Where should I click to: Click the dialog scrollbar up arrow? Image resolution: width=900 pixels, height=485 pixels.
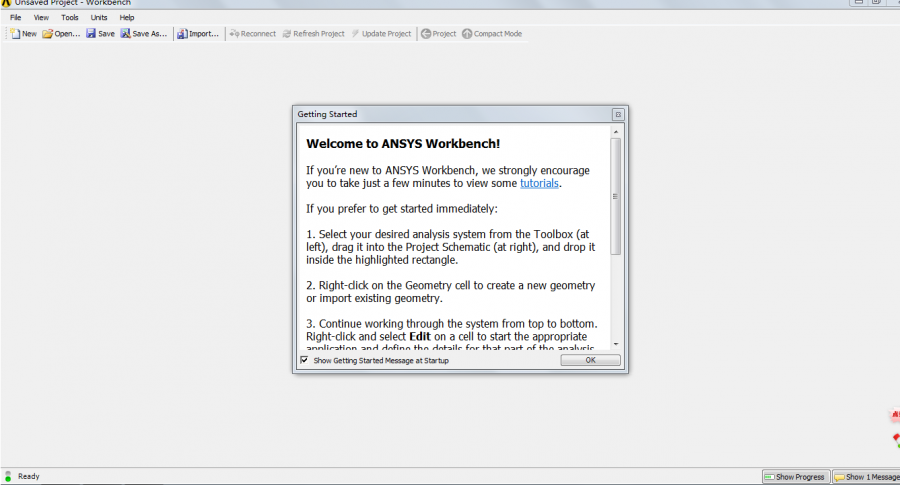pos(616,132)
